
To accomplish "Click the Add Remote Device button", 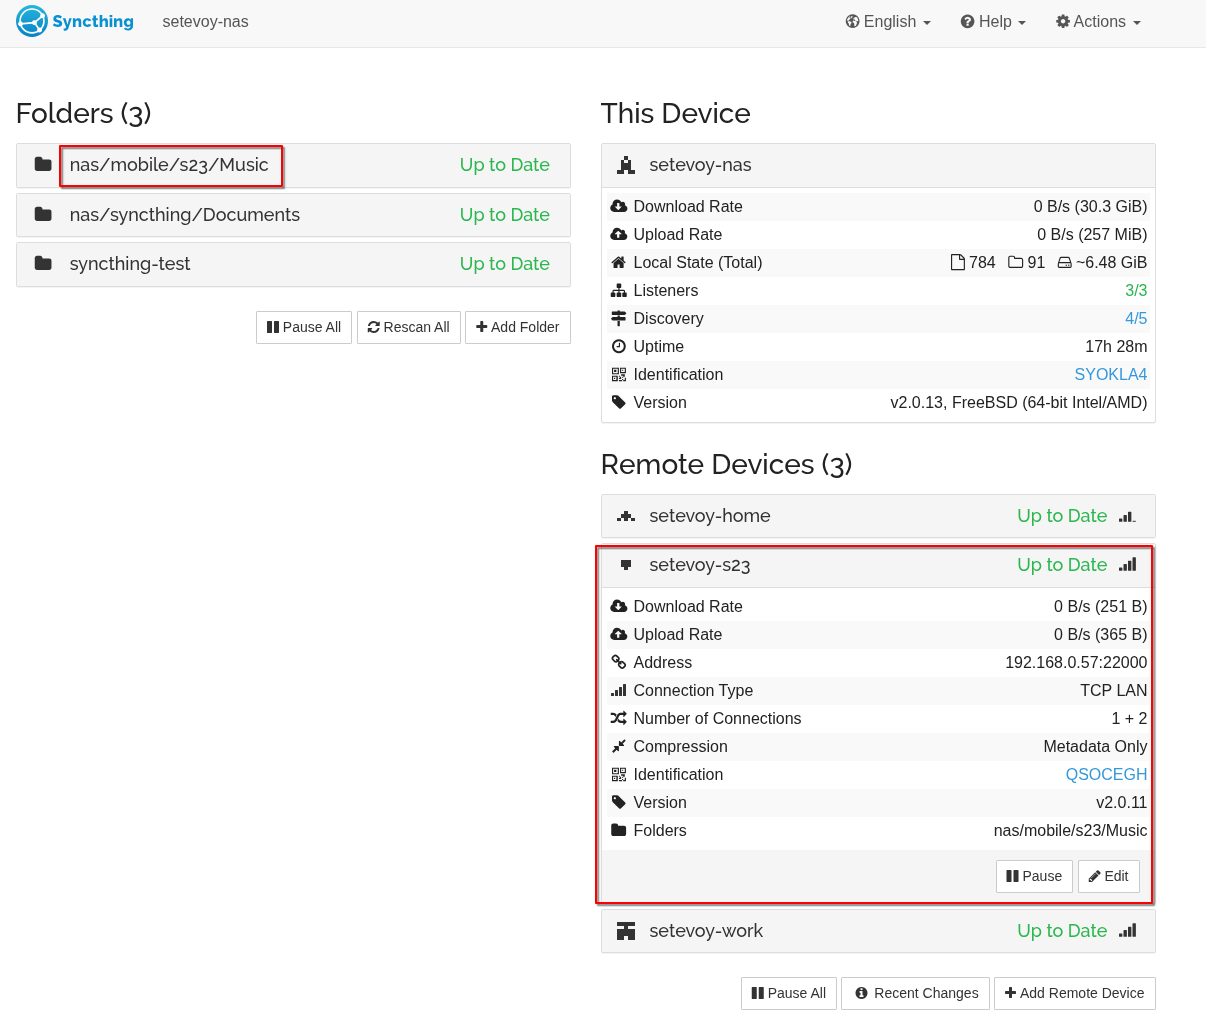I will click(x=1074, y=993).
